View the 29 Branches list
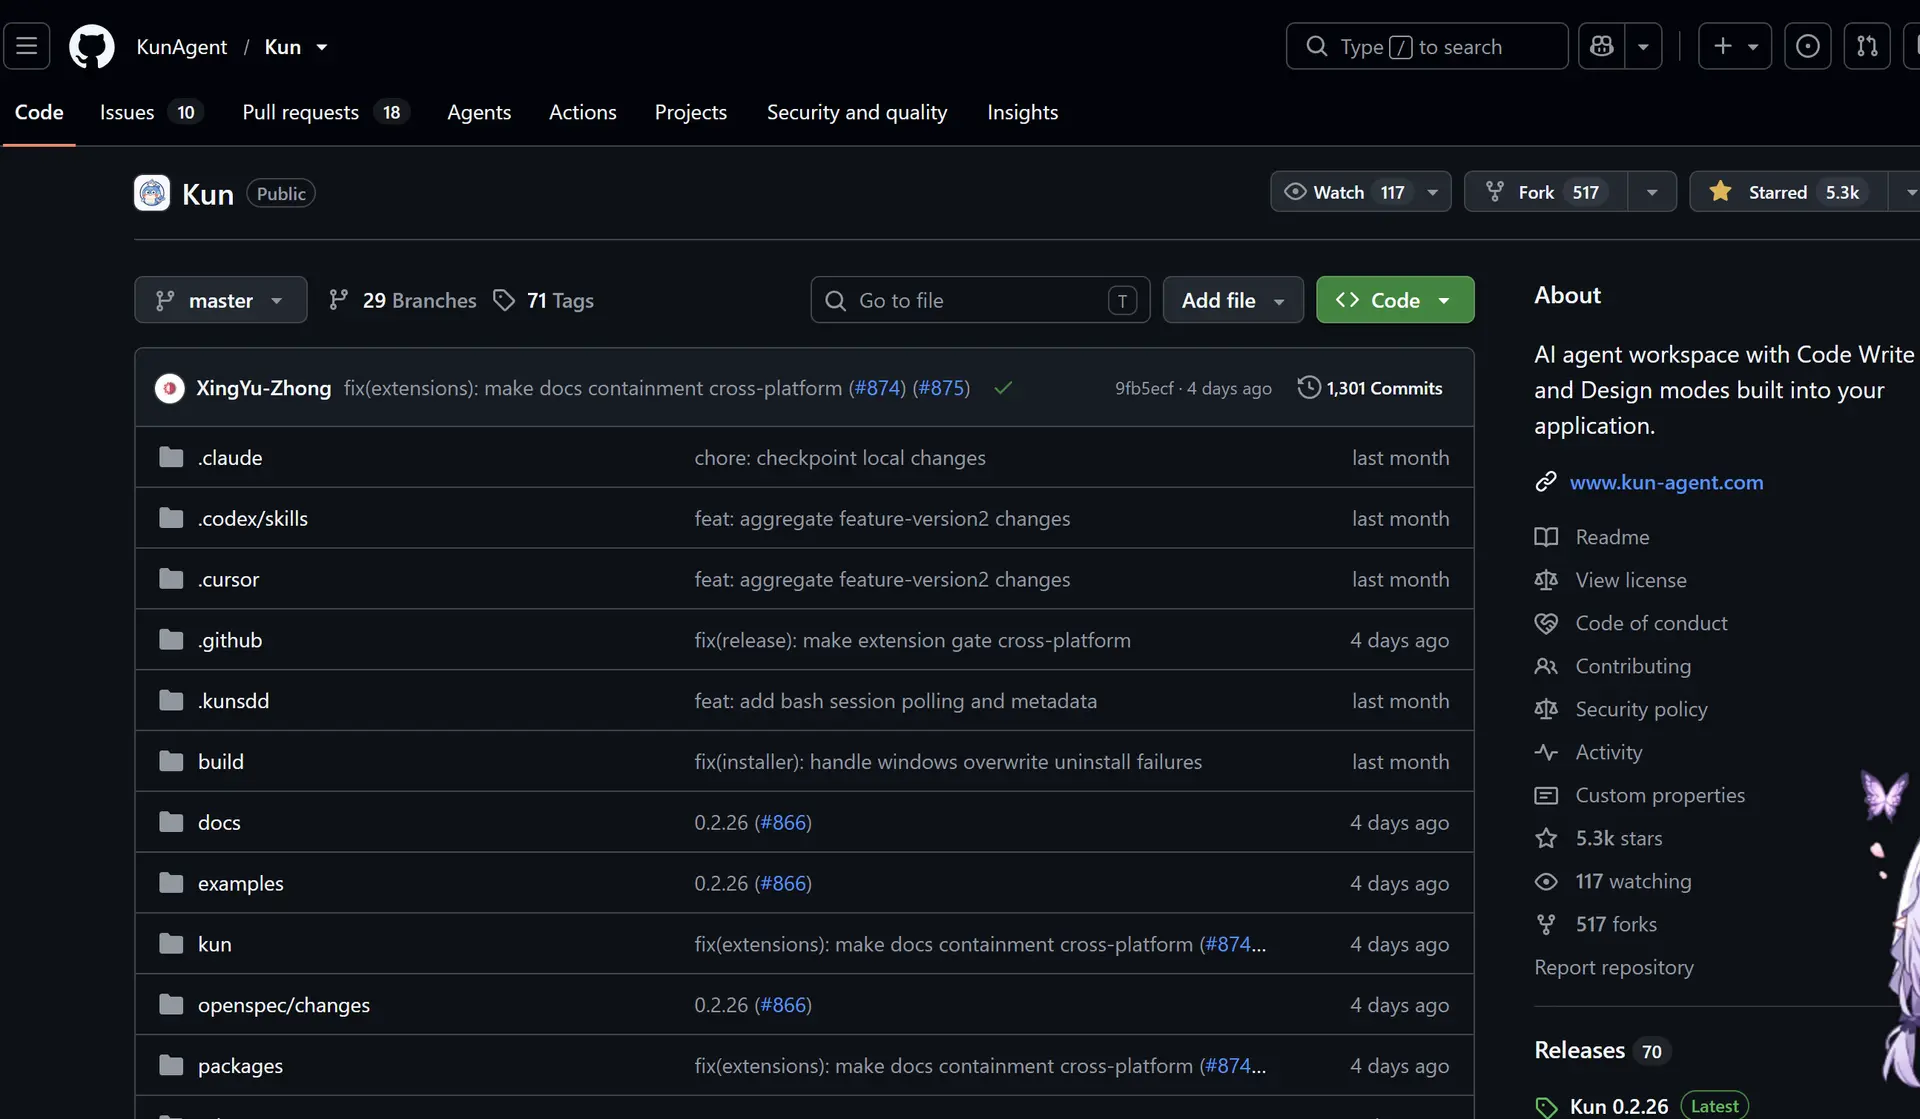Image resolution: width=1920 pixels, height=1119 pixels. pos(403,300)
